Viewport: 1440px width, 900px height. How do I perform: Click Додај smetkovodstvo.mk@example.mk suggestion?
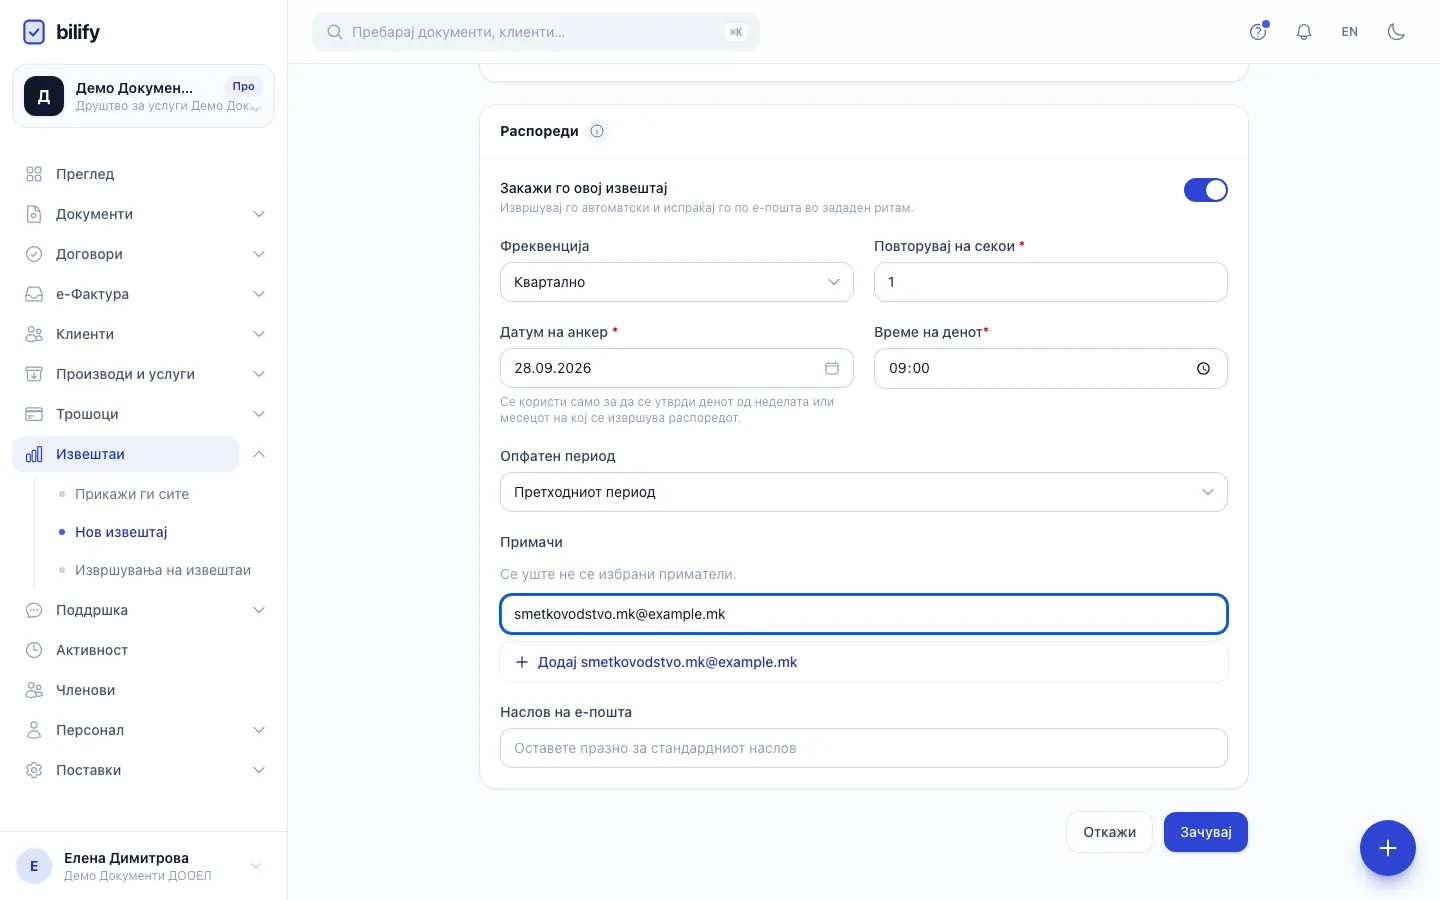pos(863,662)
